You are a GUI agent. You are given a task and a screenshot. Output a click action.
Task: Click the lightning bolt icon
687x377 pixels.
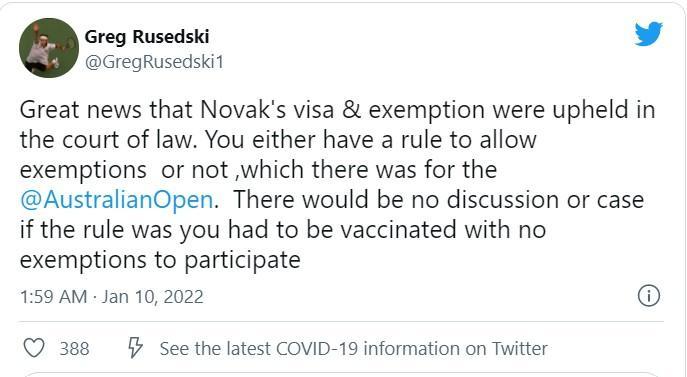135,349
